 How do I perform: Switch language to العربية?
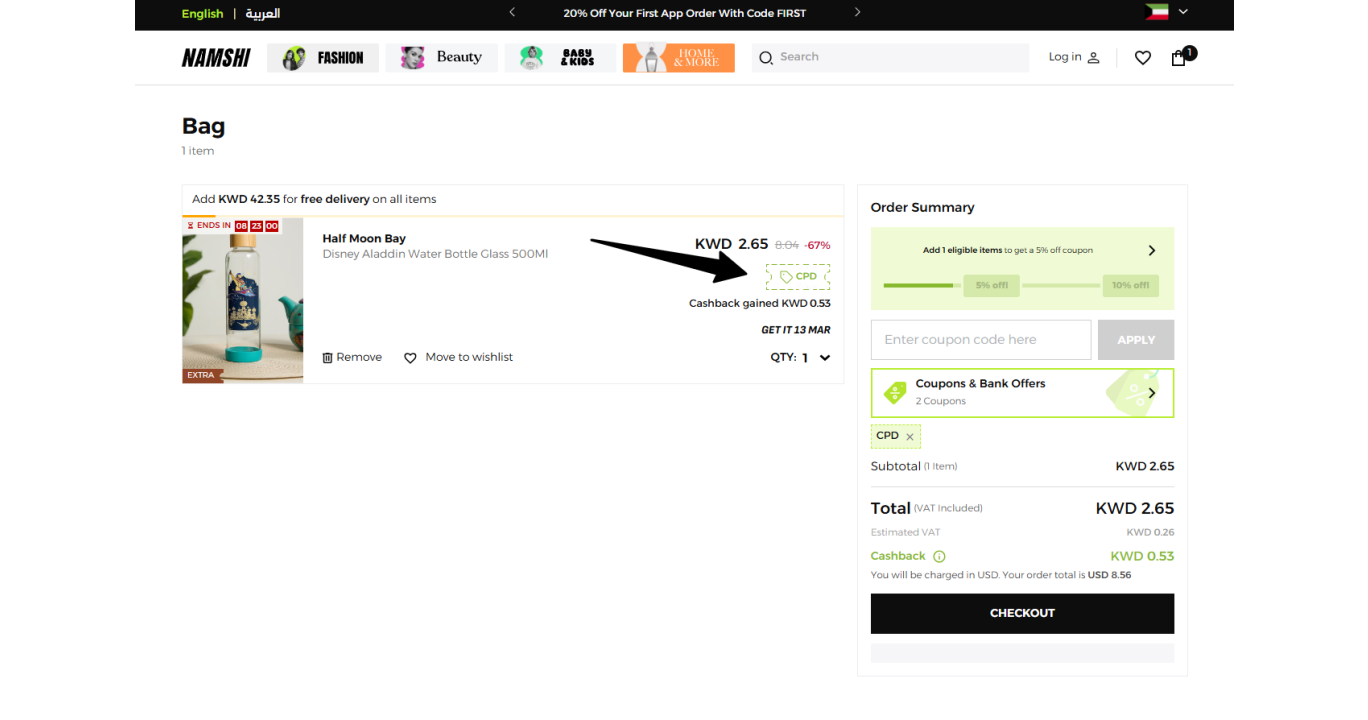click(x=263, y=14)
